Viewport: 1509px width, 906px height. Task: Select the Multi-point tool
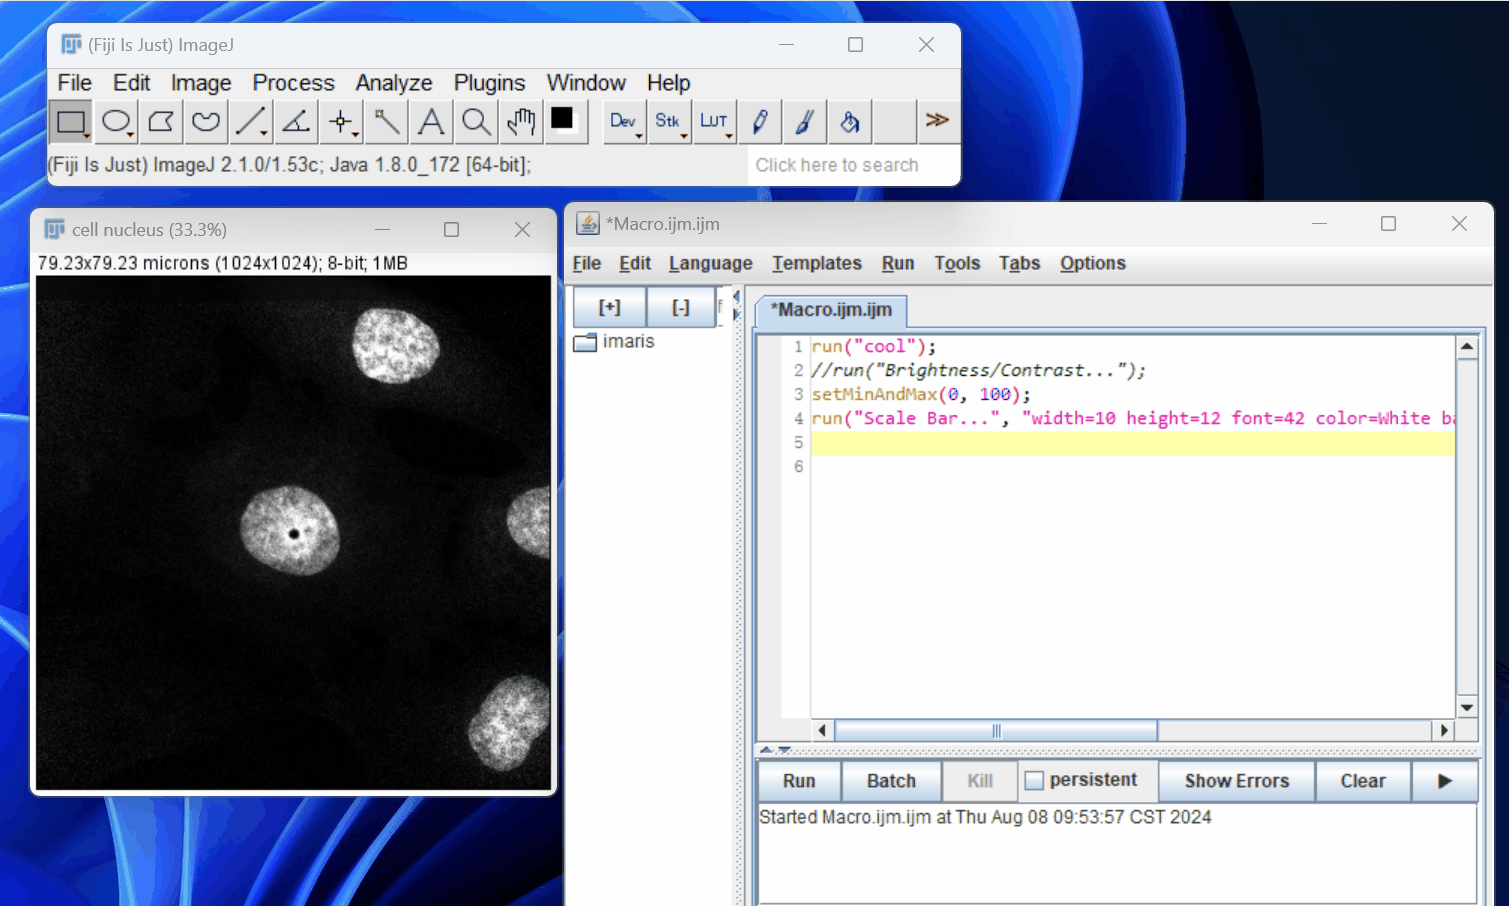pos(341,122)
